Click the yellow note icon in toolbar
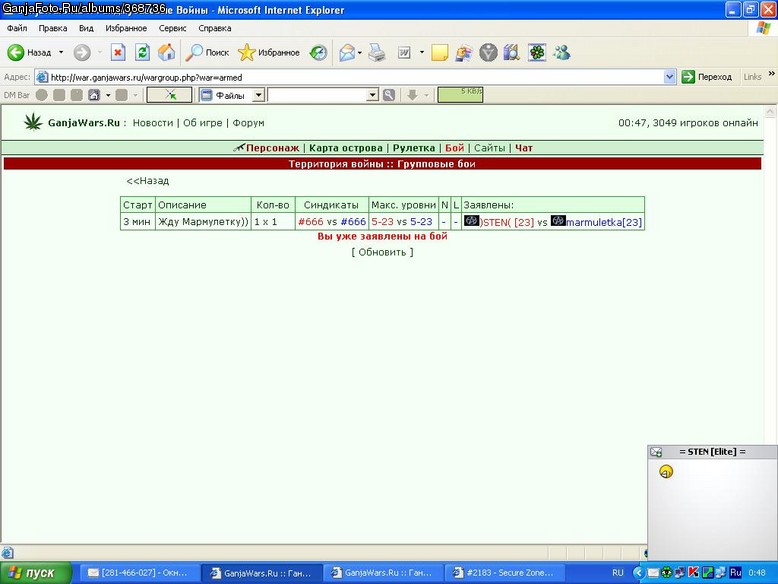778x584 pixels. (x=440, y=52)
